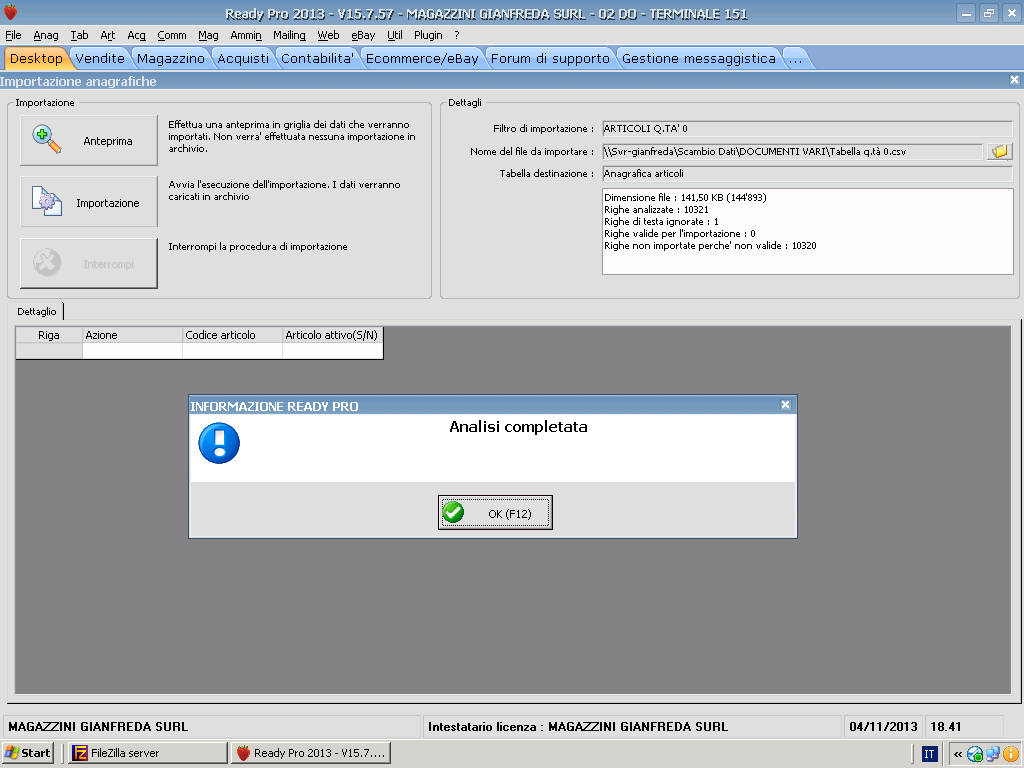Screen dimensions: 1024x768
Task: Restore down the Ready Pro window
Action: pyautogui.click(x=989, y=13)
